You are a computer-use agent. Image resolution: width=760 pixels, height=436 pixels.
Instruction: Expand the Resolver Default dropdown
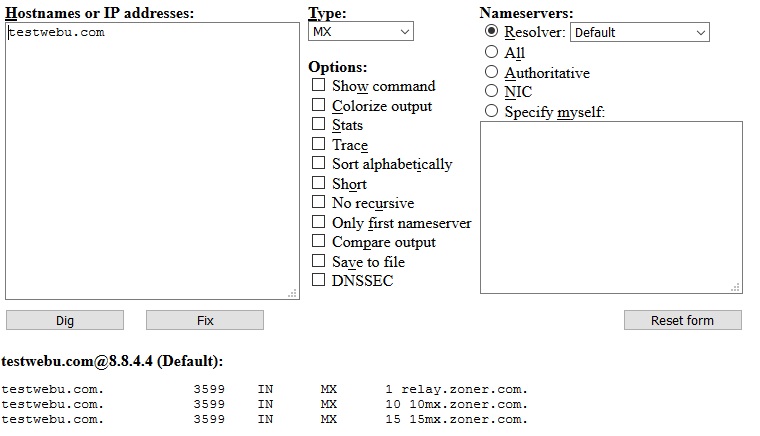tap(639, 32)
